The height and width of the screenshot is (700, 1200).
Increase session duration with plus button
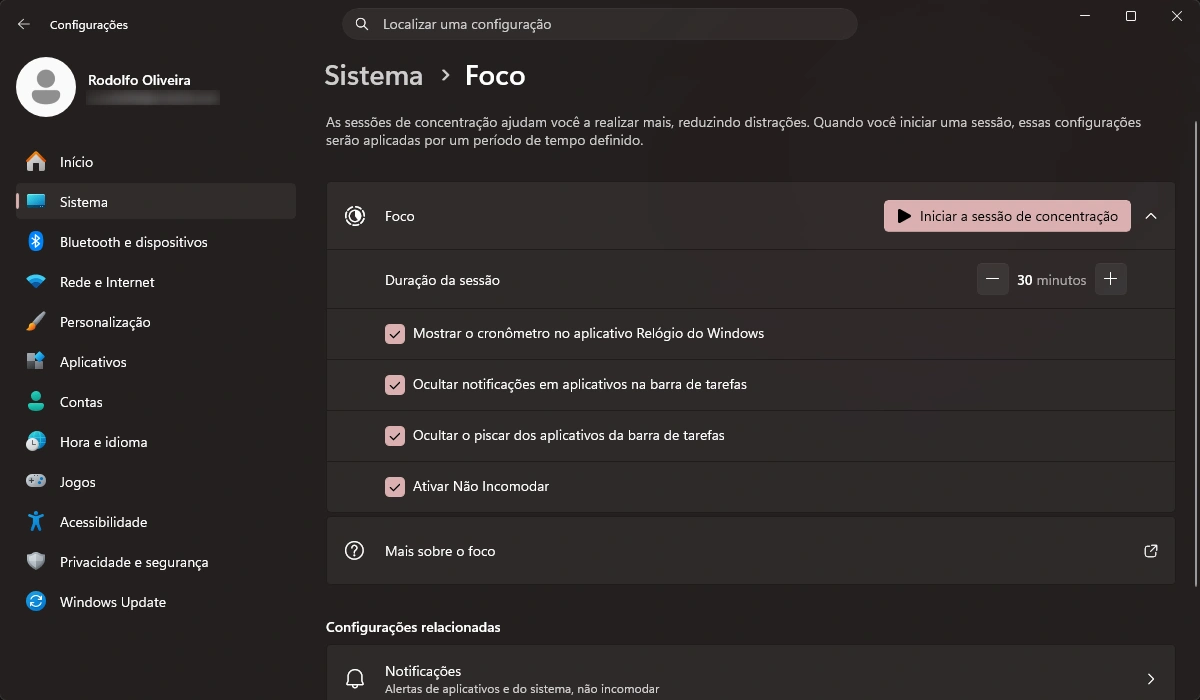(1110, 279)
